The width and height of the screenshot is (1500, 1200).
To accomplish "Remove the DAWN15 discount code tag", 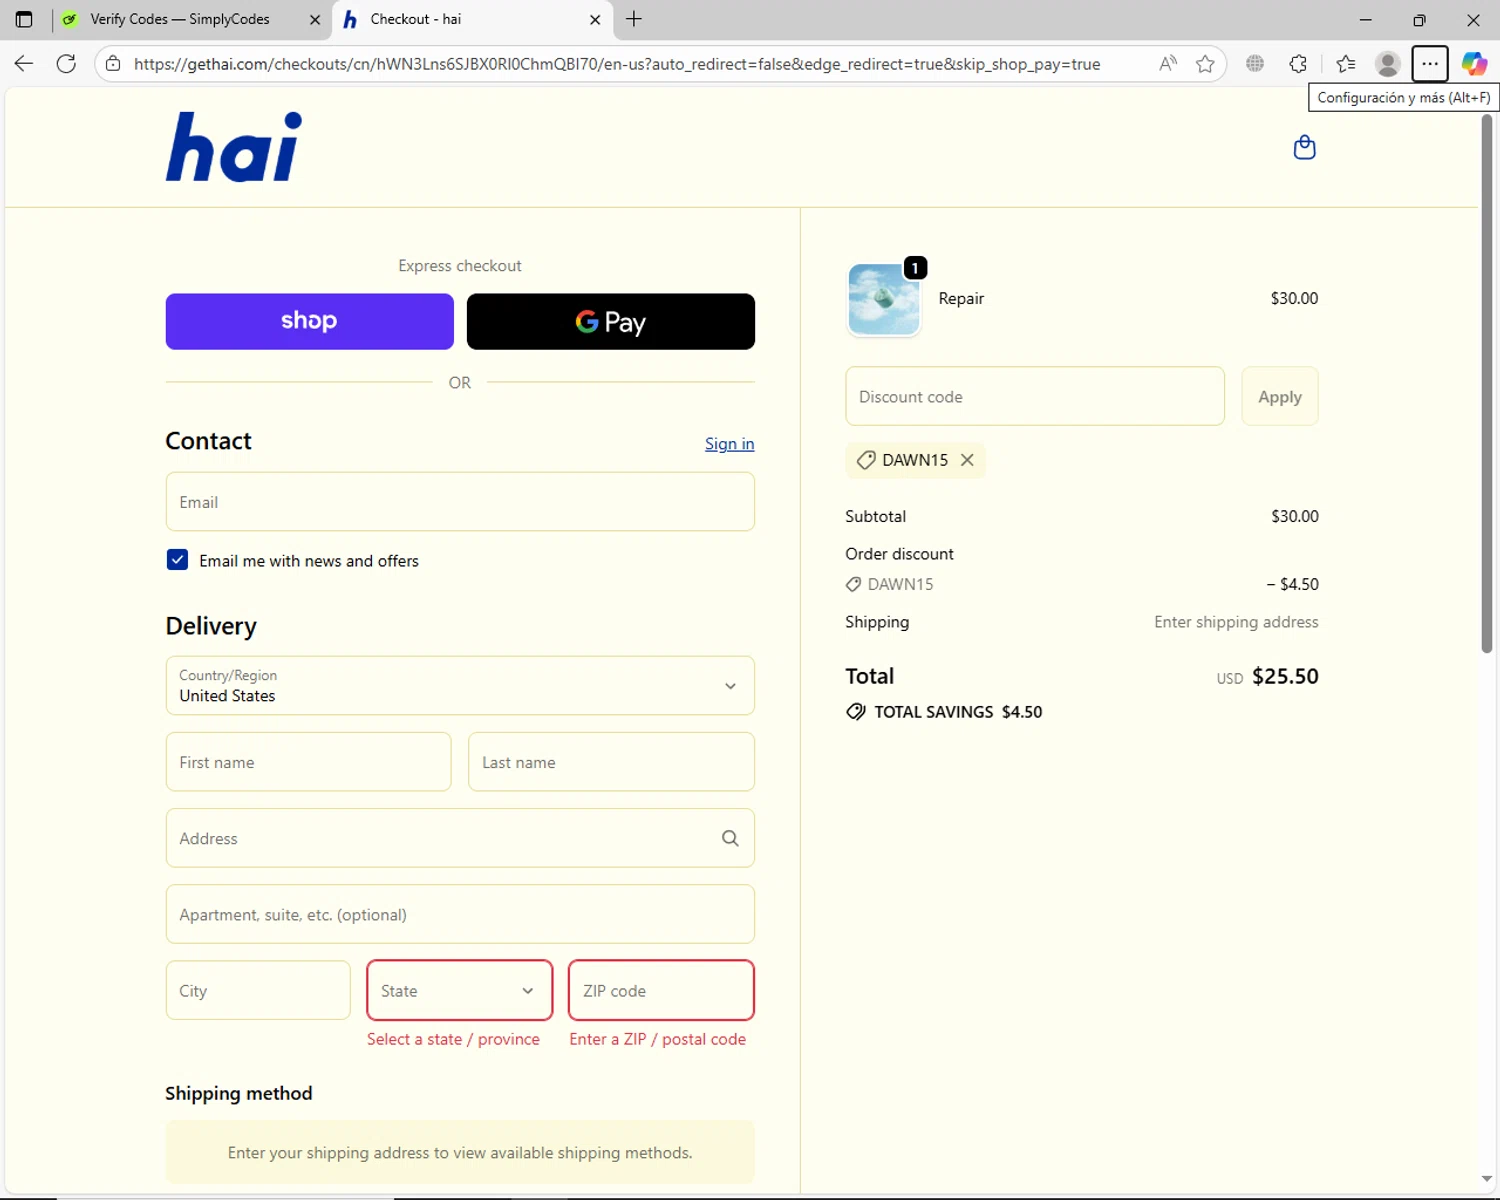I will click(x=967, y=460).
